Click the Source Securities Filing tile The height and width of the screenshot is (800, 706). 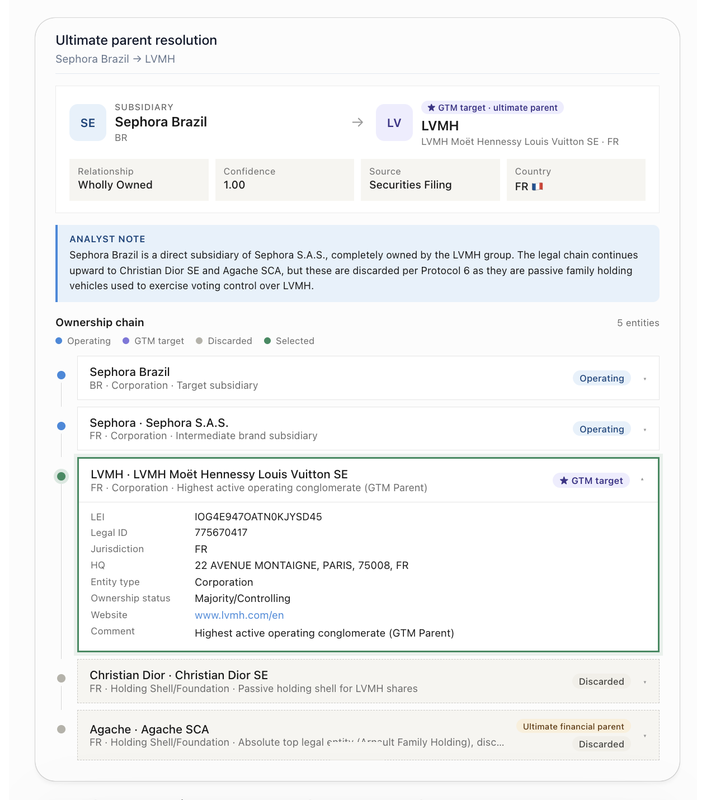(430, 180)
